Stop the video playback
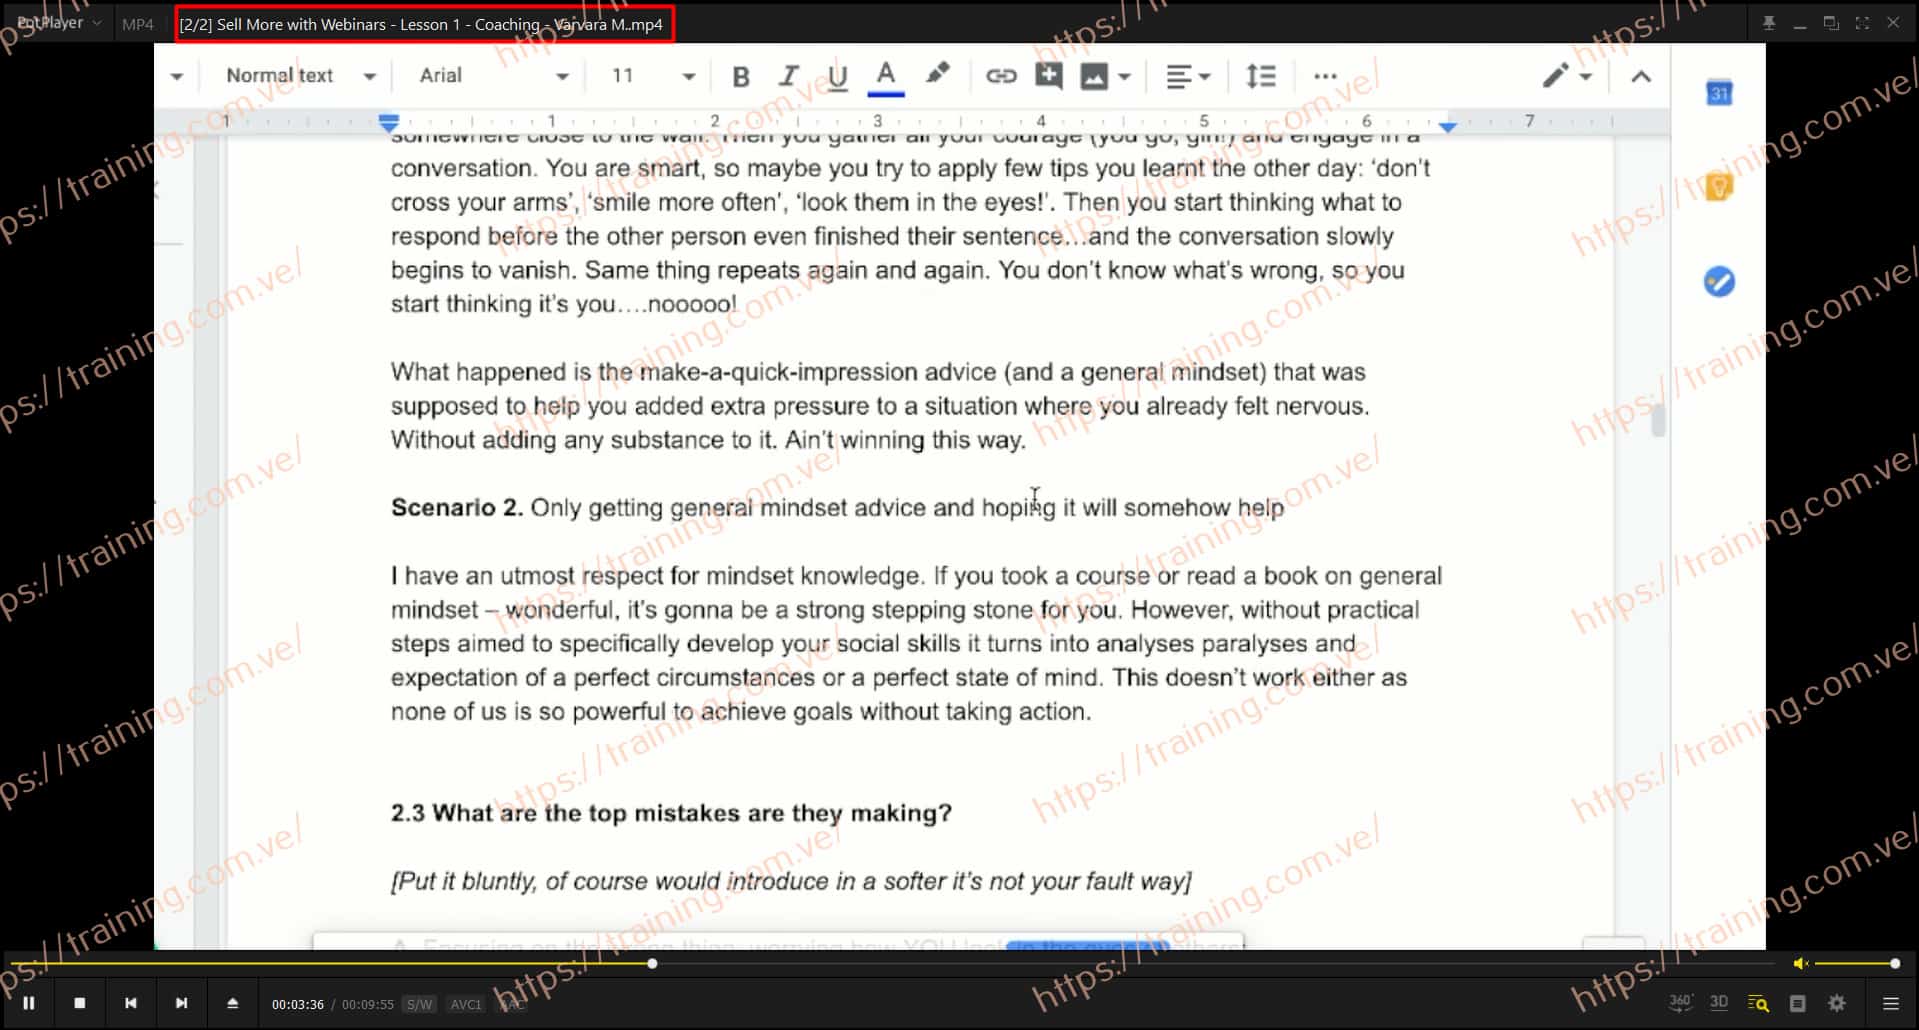1919x1030 pixels. pos(80,1003)
